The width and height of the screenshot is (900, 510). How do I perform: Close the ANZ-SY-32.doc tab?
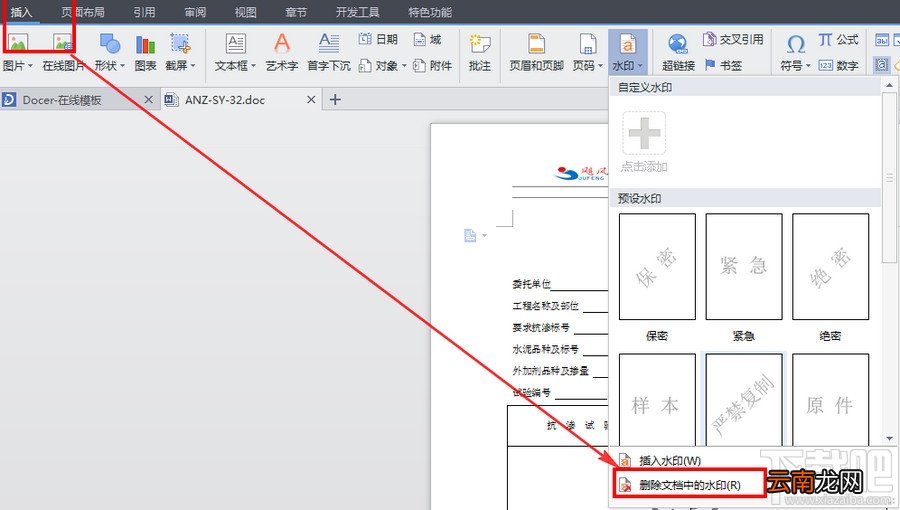[x=311, y=100]
